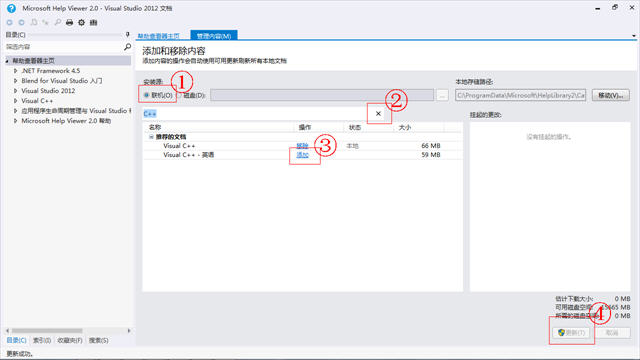This screenshot has width=640, height=360.
Task: Click the 更新成功 status bar text
Action: pyautogui.click(x=20, y=354)
